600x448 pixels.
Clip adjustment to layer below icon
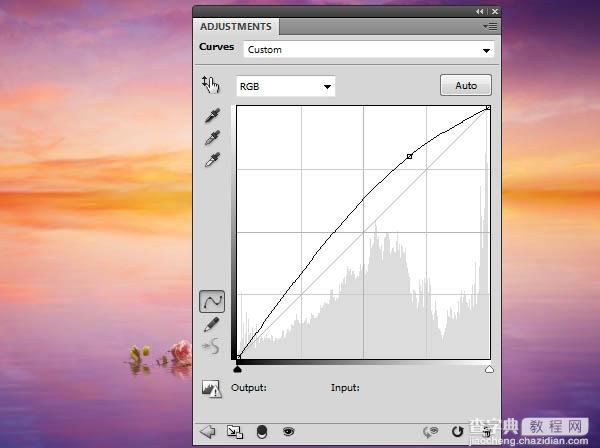coord(262,432)
